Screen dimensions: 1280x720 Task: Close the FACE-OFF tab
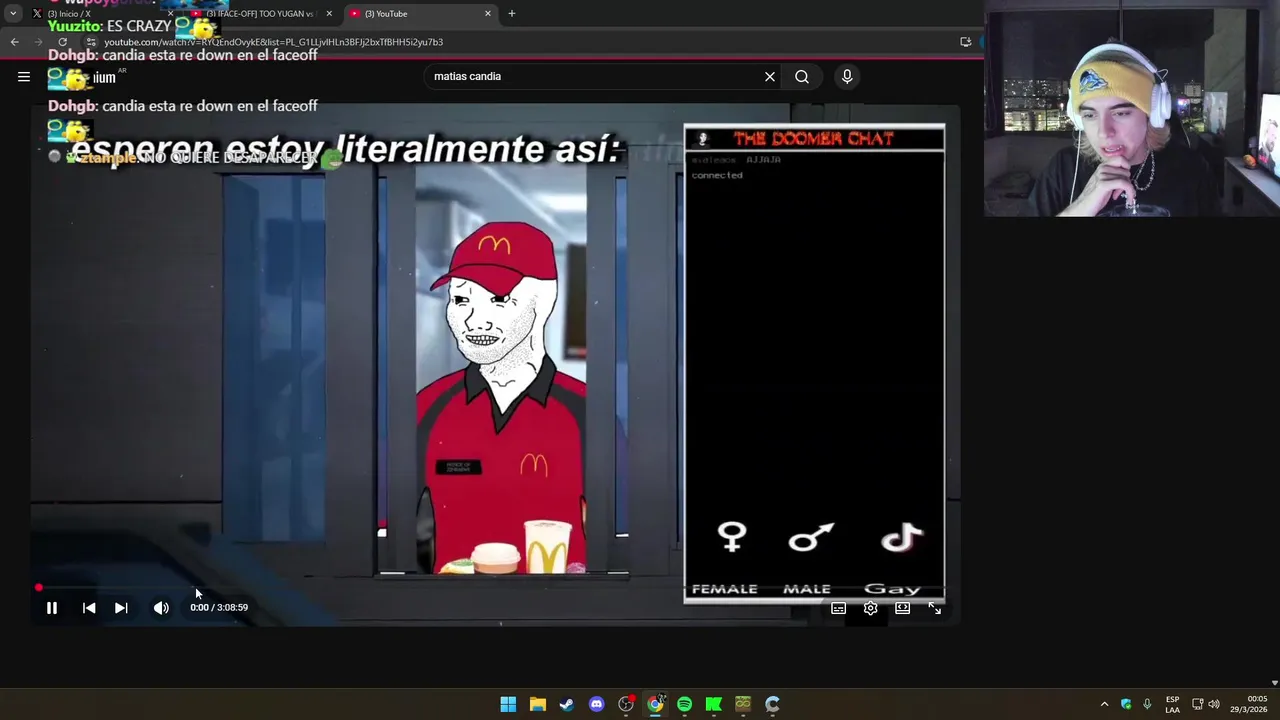point(329,14)
